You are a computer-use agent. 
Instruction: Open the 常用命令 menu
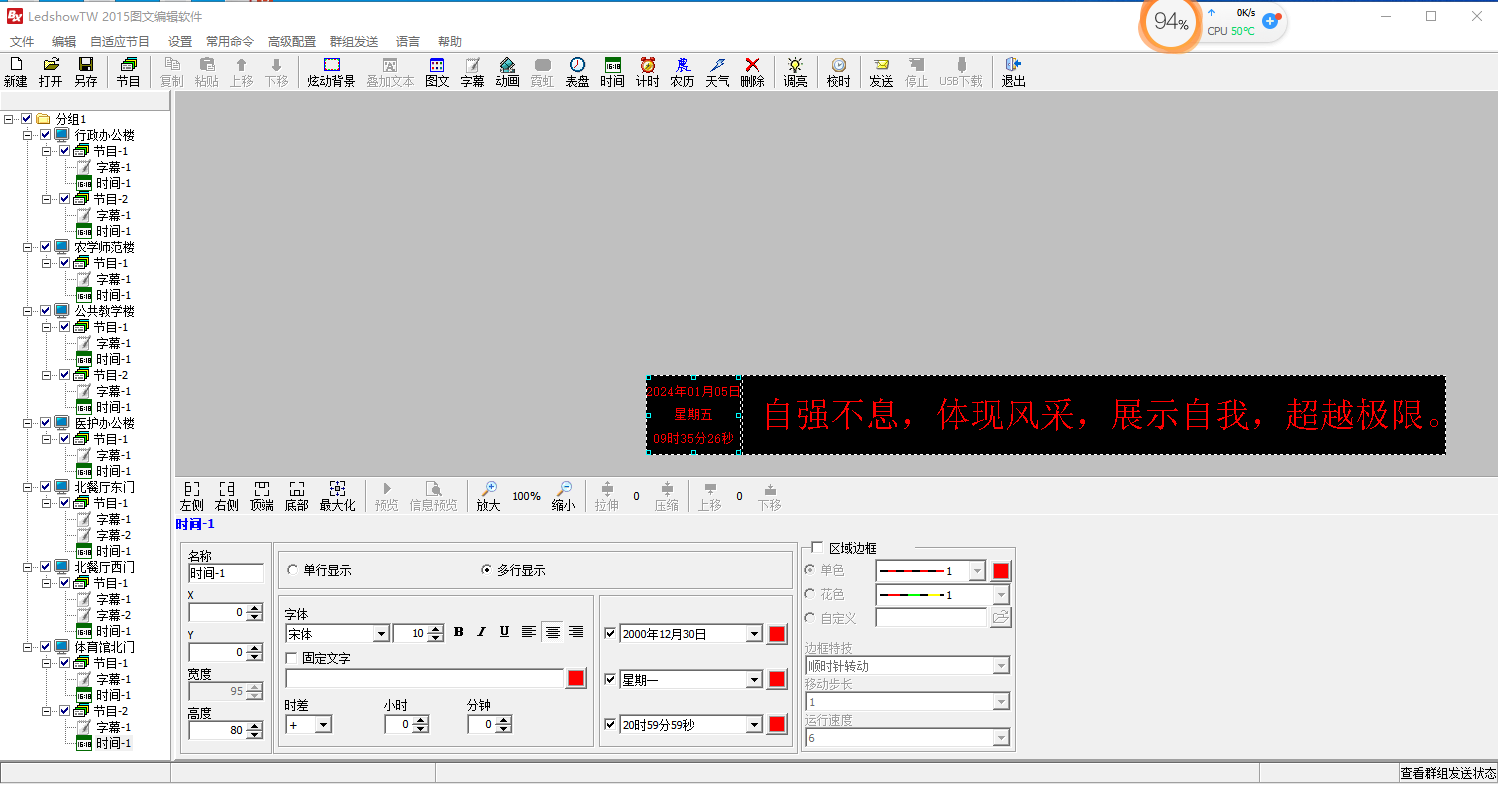[230, 41]
